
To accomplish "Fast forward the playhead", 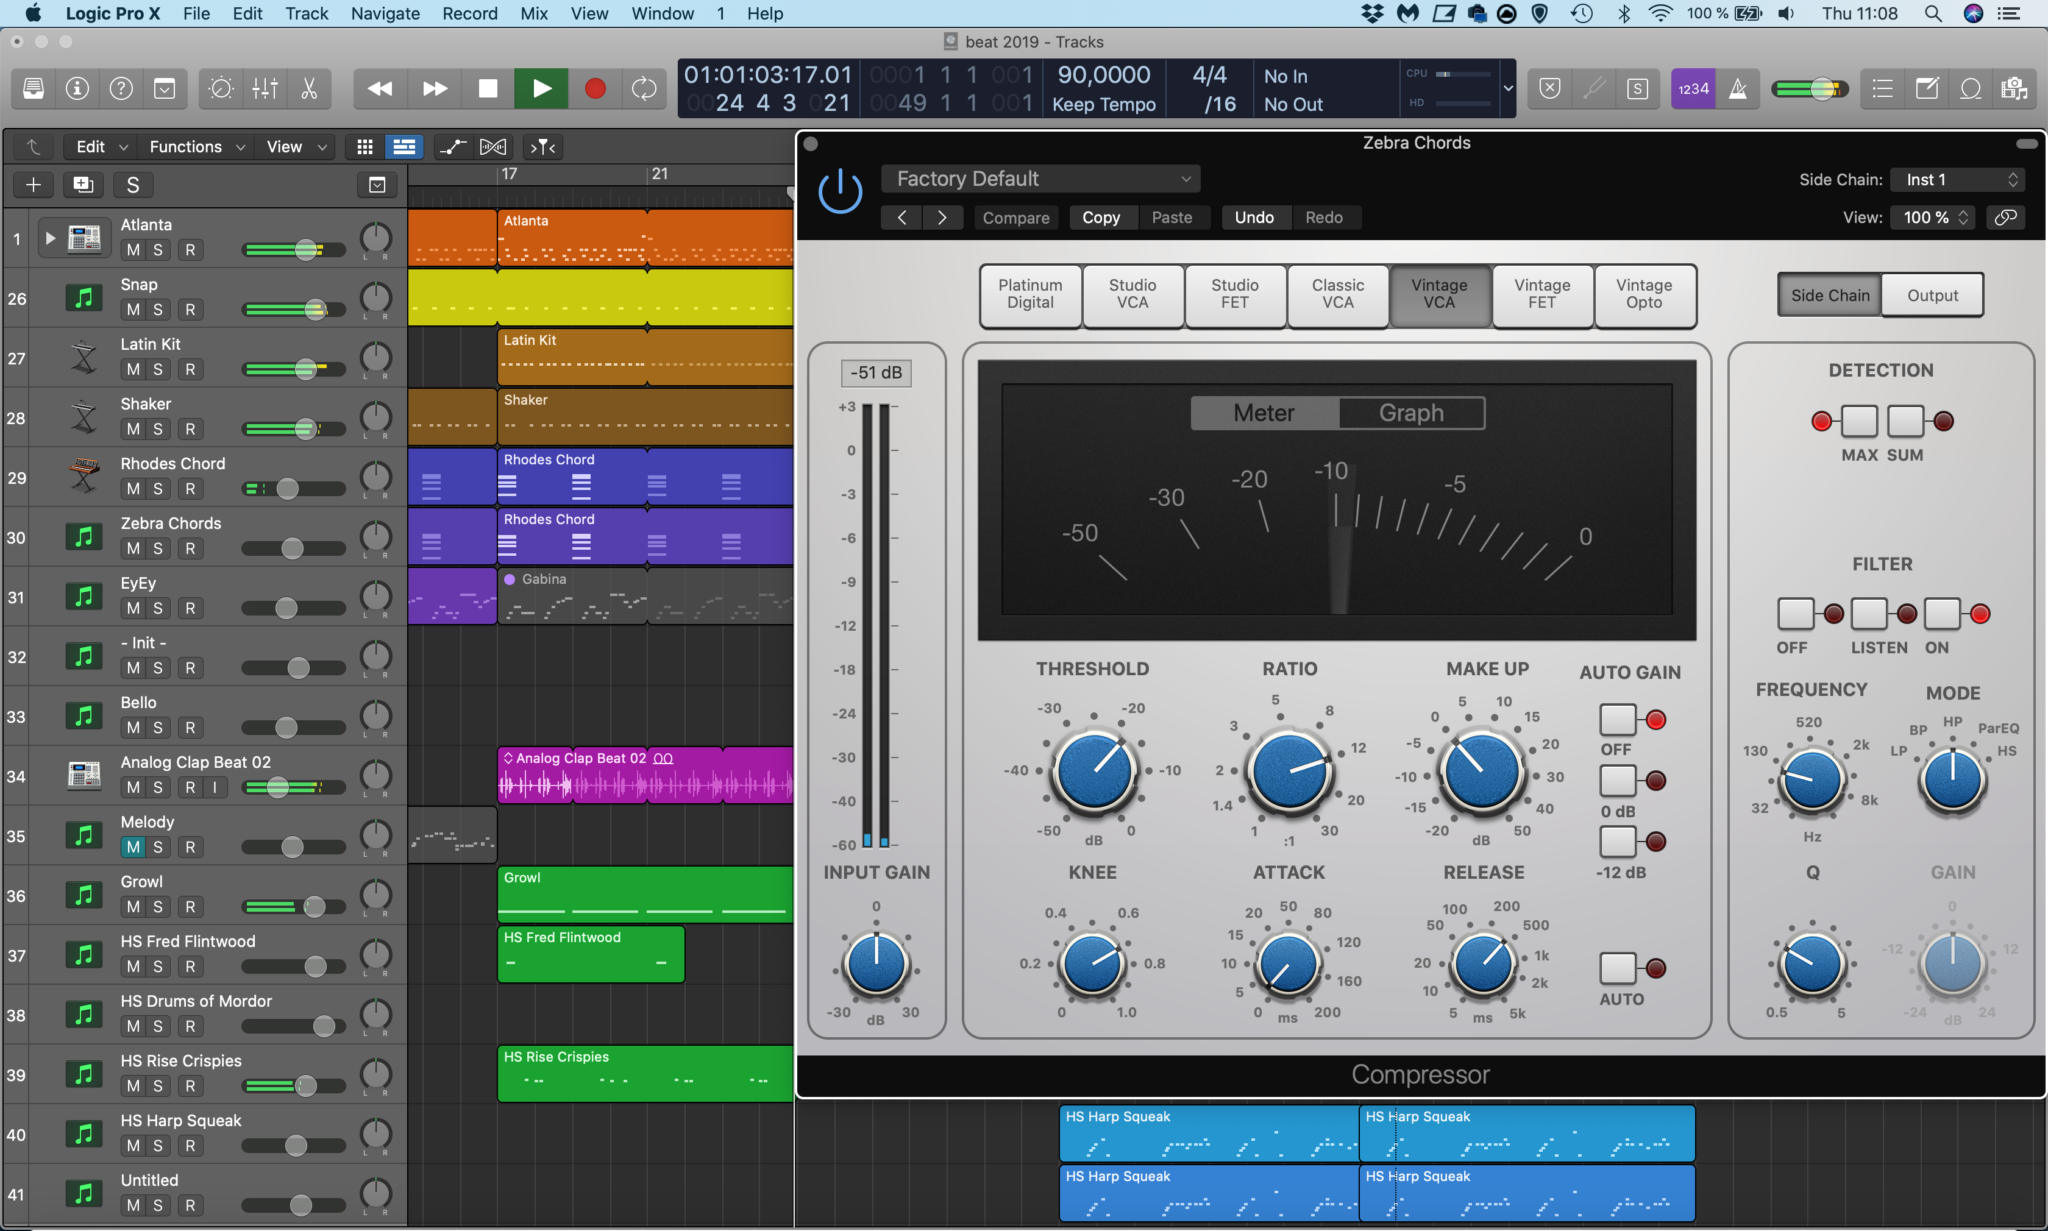I will tap(435, 89).
